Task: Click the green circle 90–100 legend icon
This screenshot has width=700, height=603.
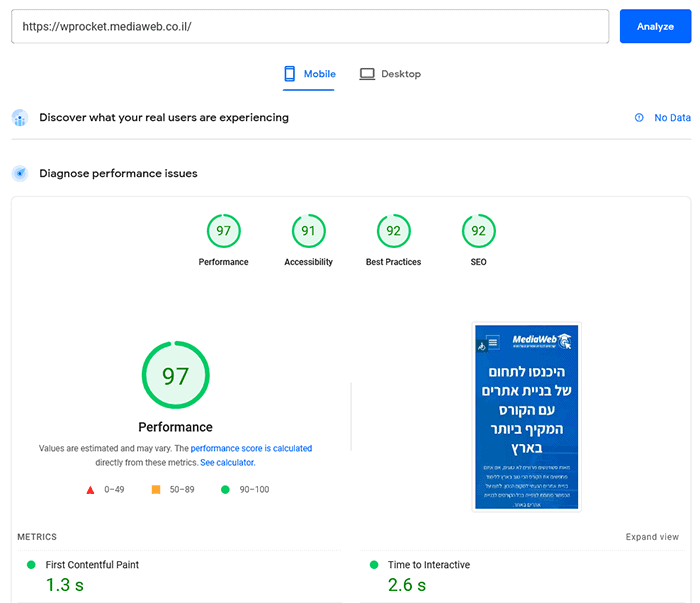Action: 225,490
